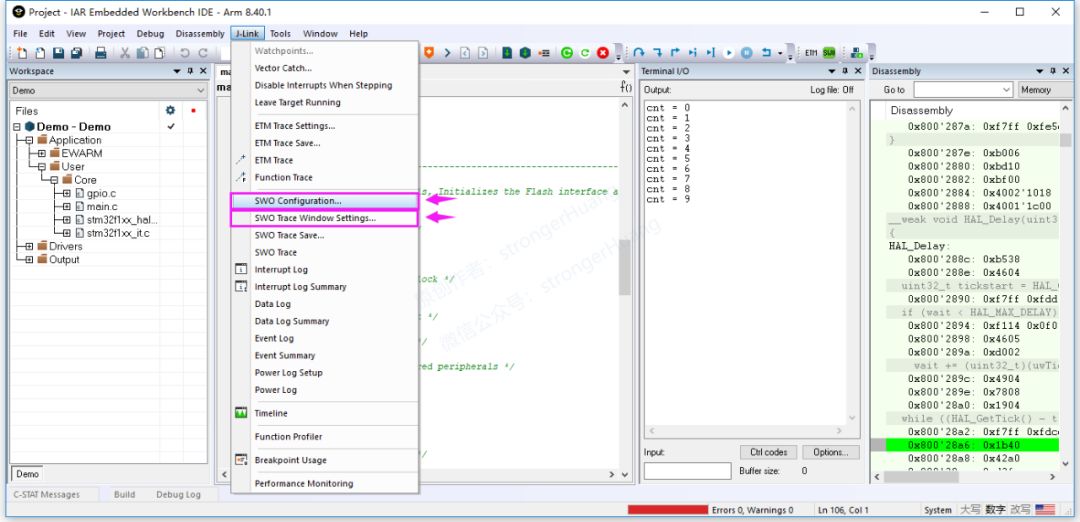Pin the Disassembly panel
Image resolution: width=1080 pixels, height=522 pixels.
(1052, 71)
